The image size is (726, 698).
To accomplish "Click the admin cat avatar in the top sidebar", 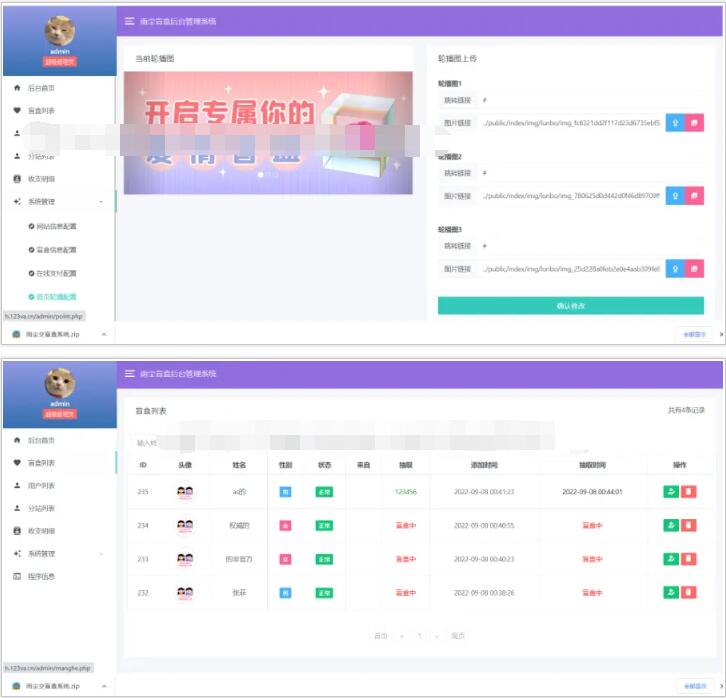I will [60, 31].
